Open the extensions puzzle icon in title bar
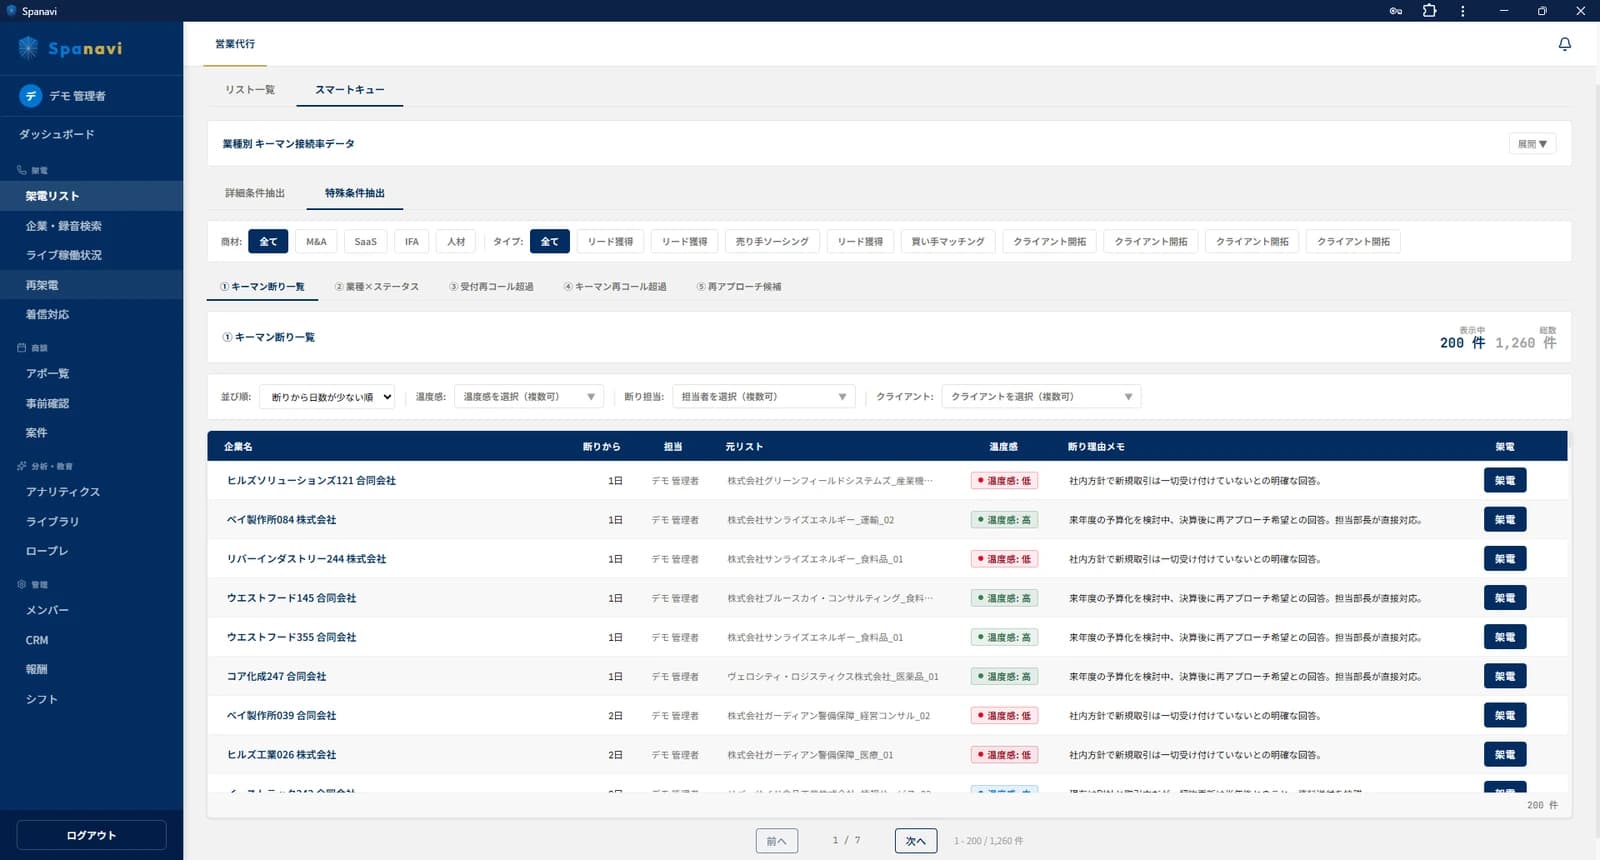This screenshot has height=860, width=1600. pyautogui.click(x=1429, y=11)
